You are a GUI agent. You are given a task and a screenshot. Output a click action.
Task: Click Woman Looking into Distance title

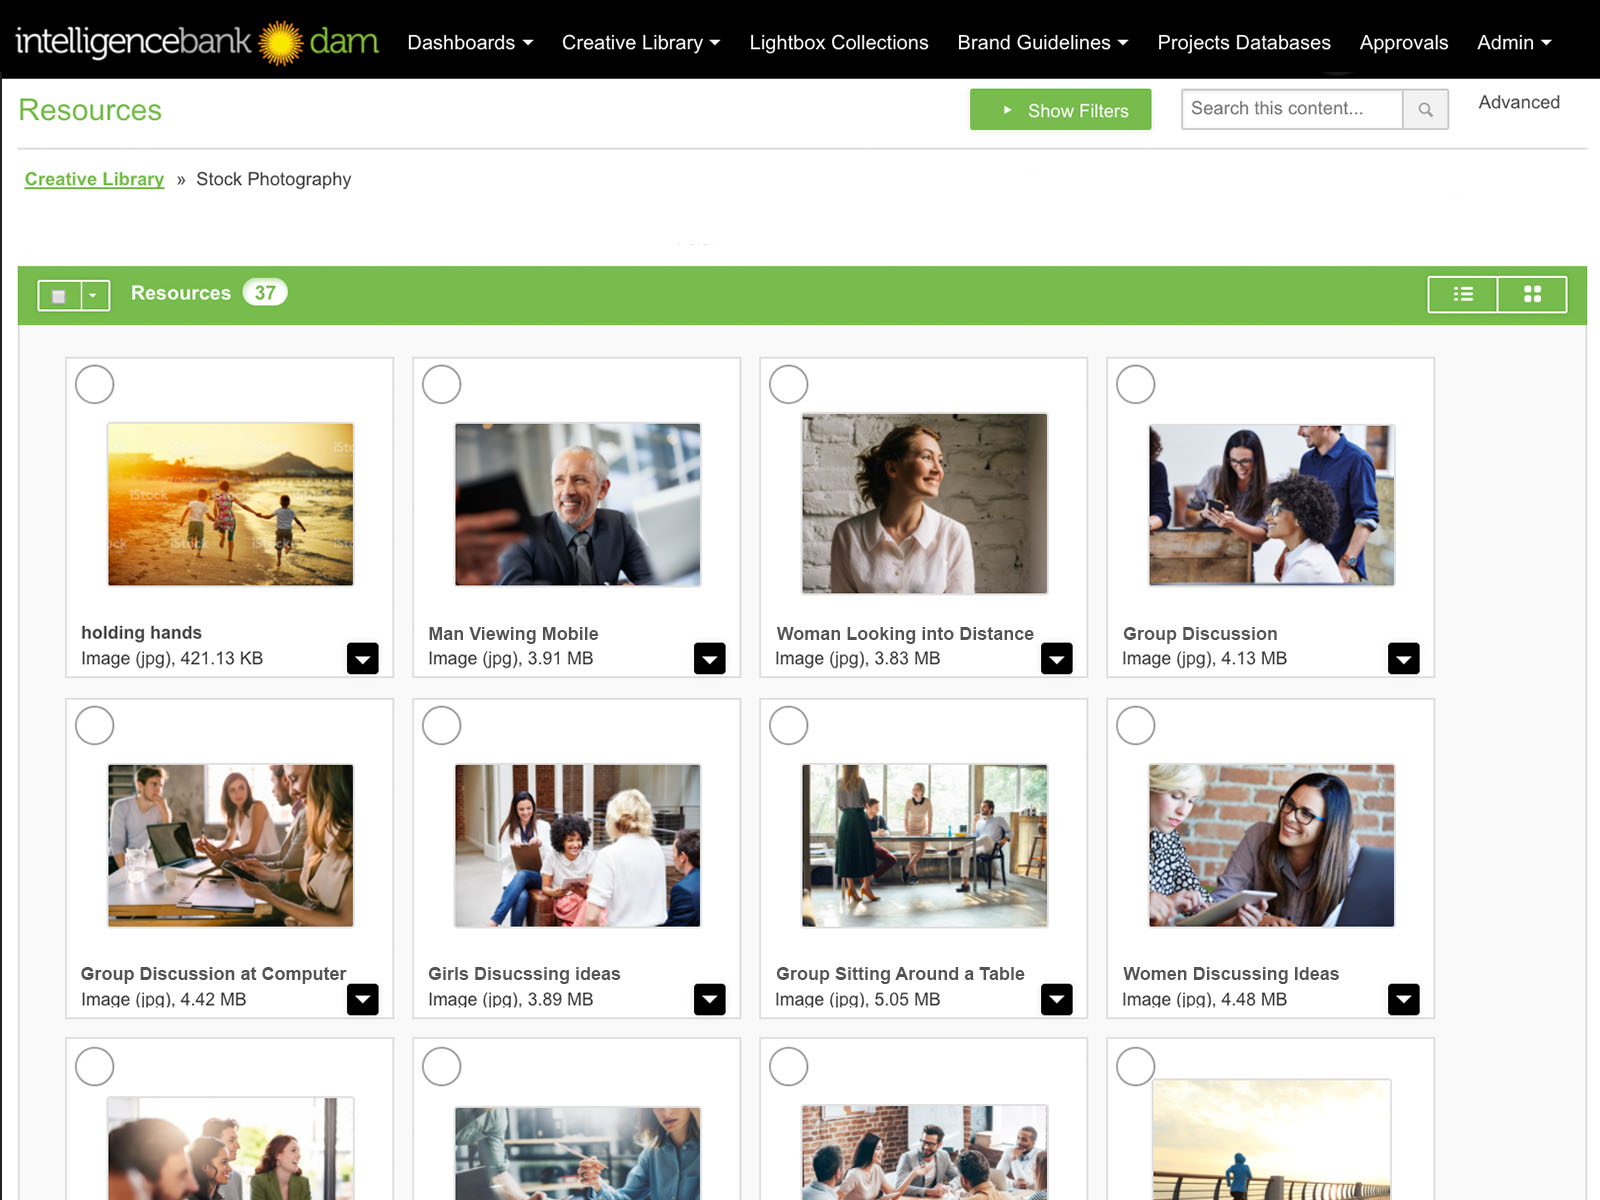pos(905,634)
